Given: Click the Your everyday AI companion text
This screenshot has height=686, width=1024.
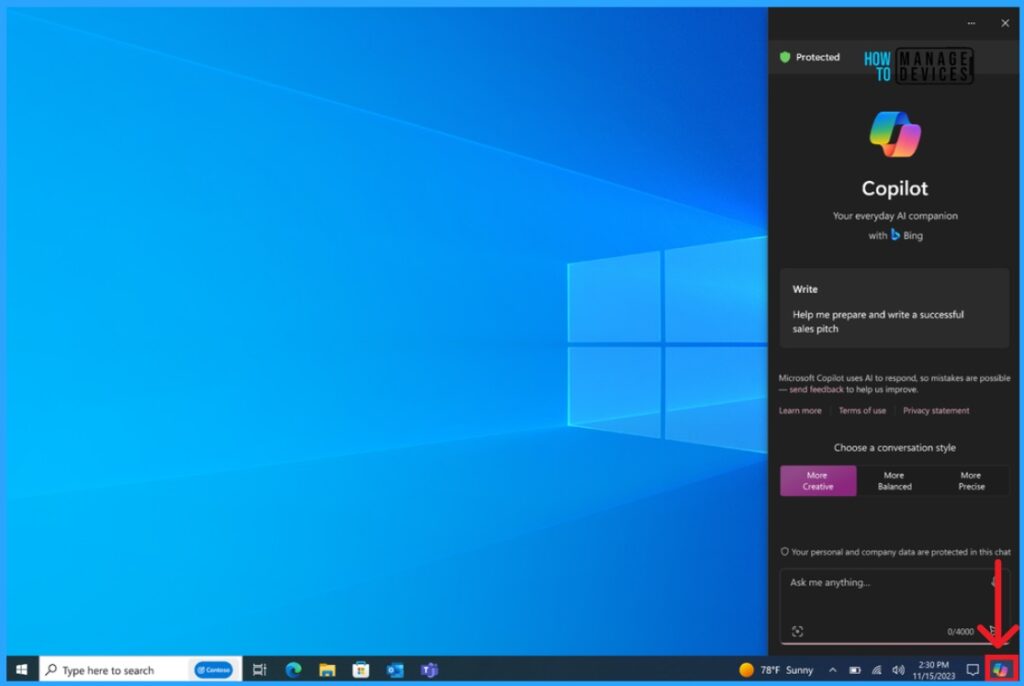Looking at the screenshot, I should 895,216.
